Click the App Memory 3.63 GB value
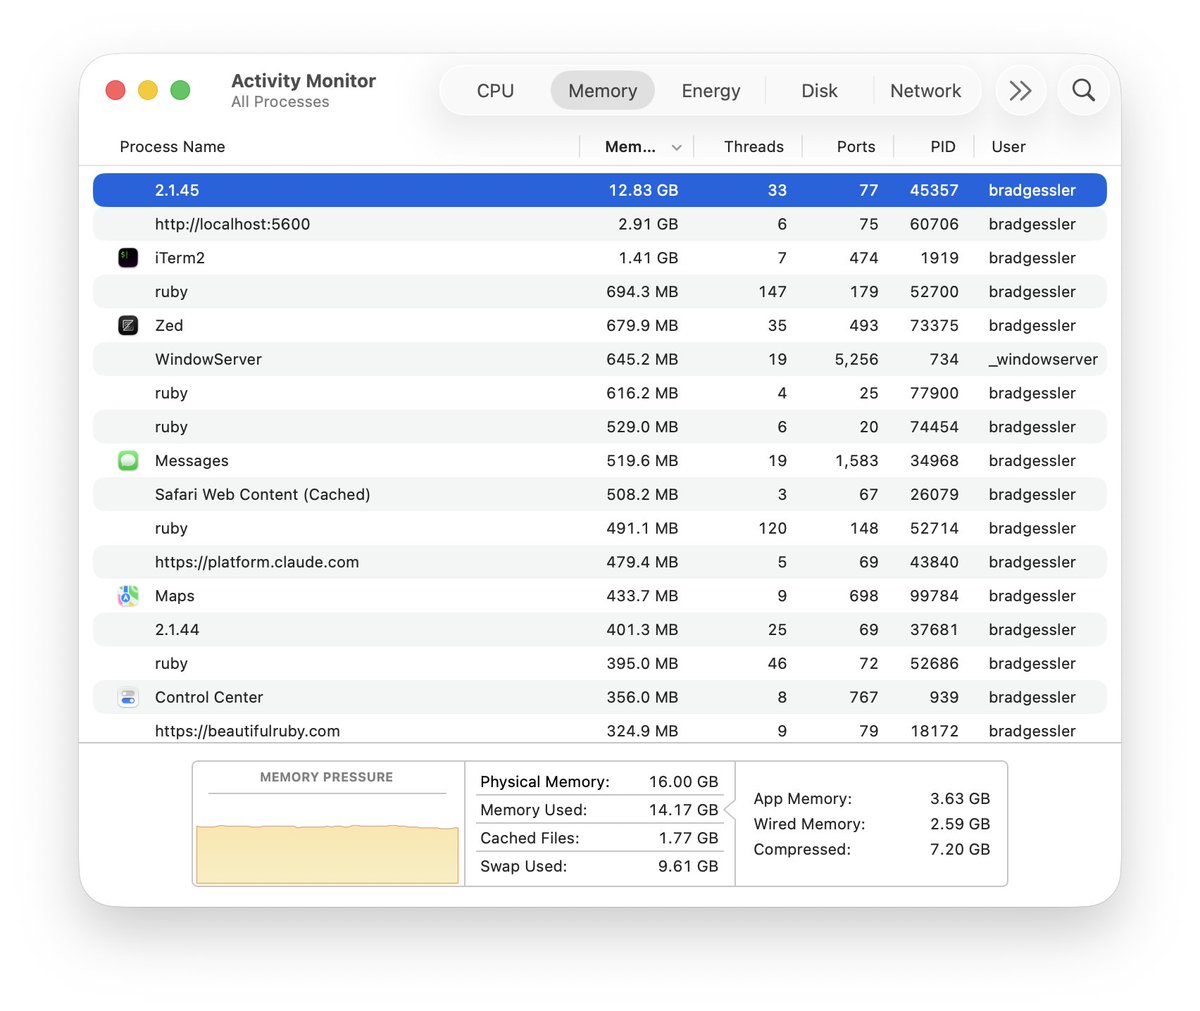This screenshot has height=1011, width=1200. pos(960,799)
